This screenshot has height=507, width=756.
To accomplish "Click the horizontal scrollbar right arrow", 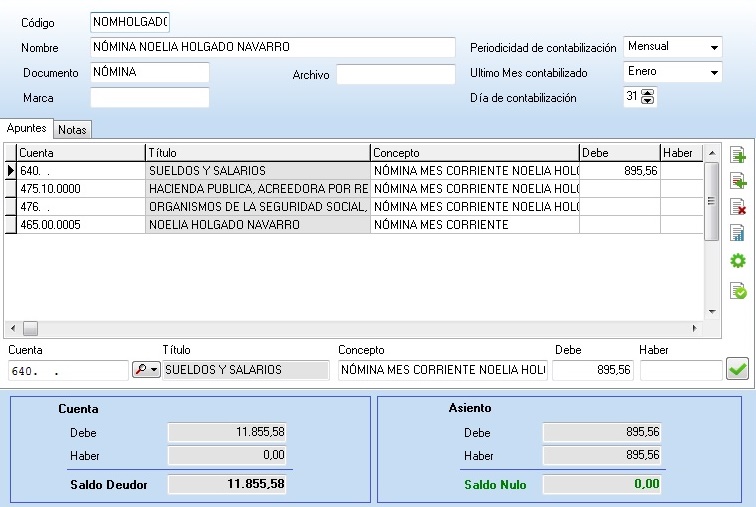I will (x=694, y=328).
